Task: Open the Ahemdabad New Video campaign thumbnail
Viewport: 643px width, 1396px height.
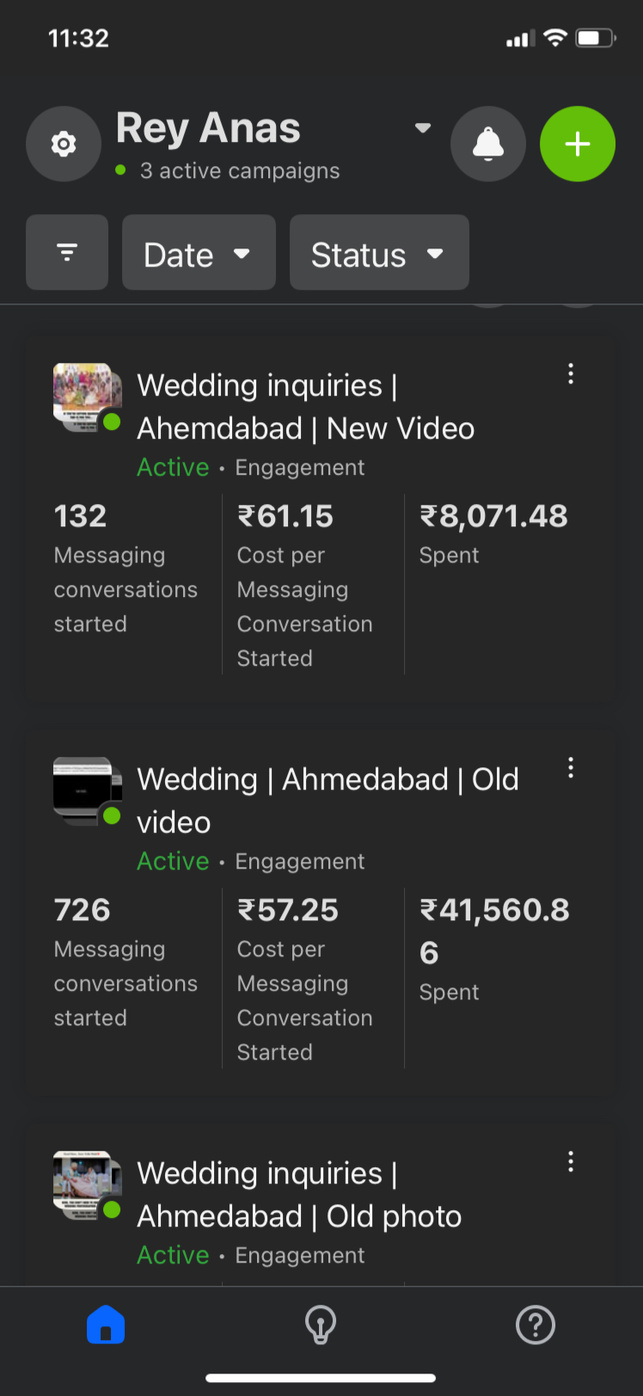Action: pyautogui.click(x=86, y=397)
